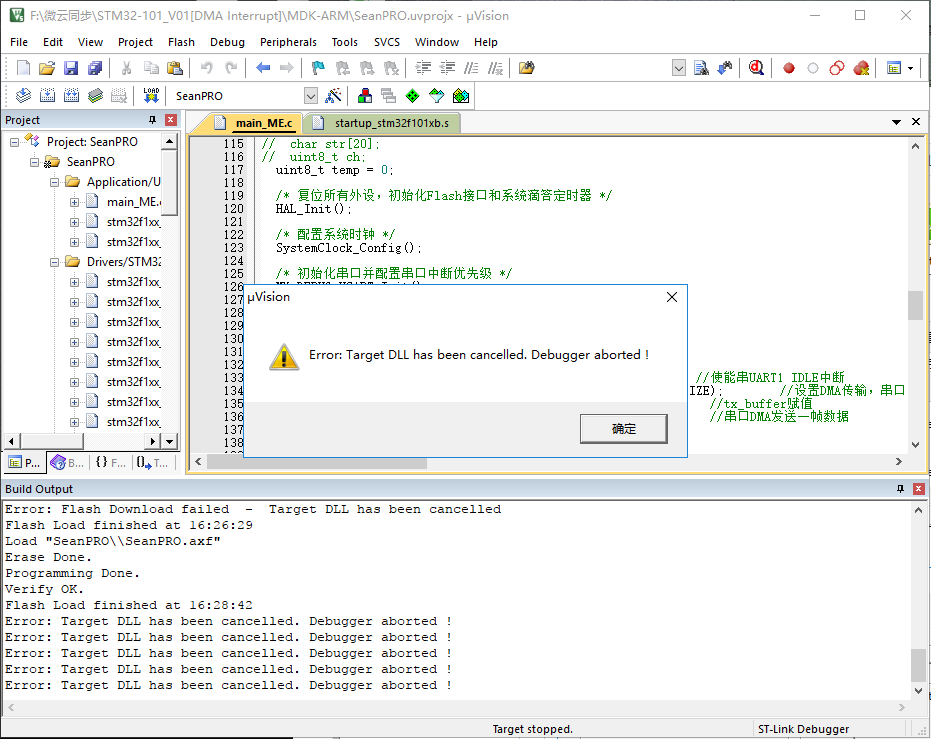This screenshot has height=739, width=931.
Task: Open the Find in Files icon
Action: (526, 68)
